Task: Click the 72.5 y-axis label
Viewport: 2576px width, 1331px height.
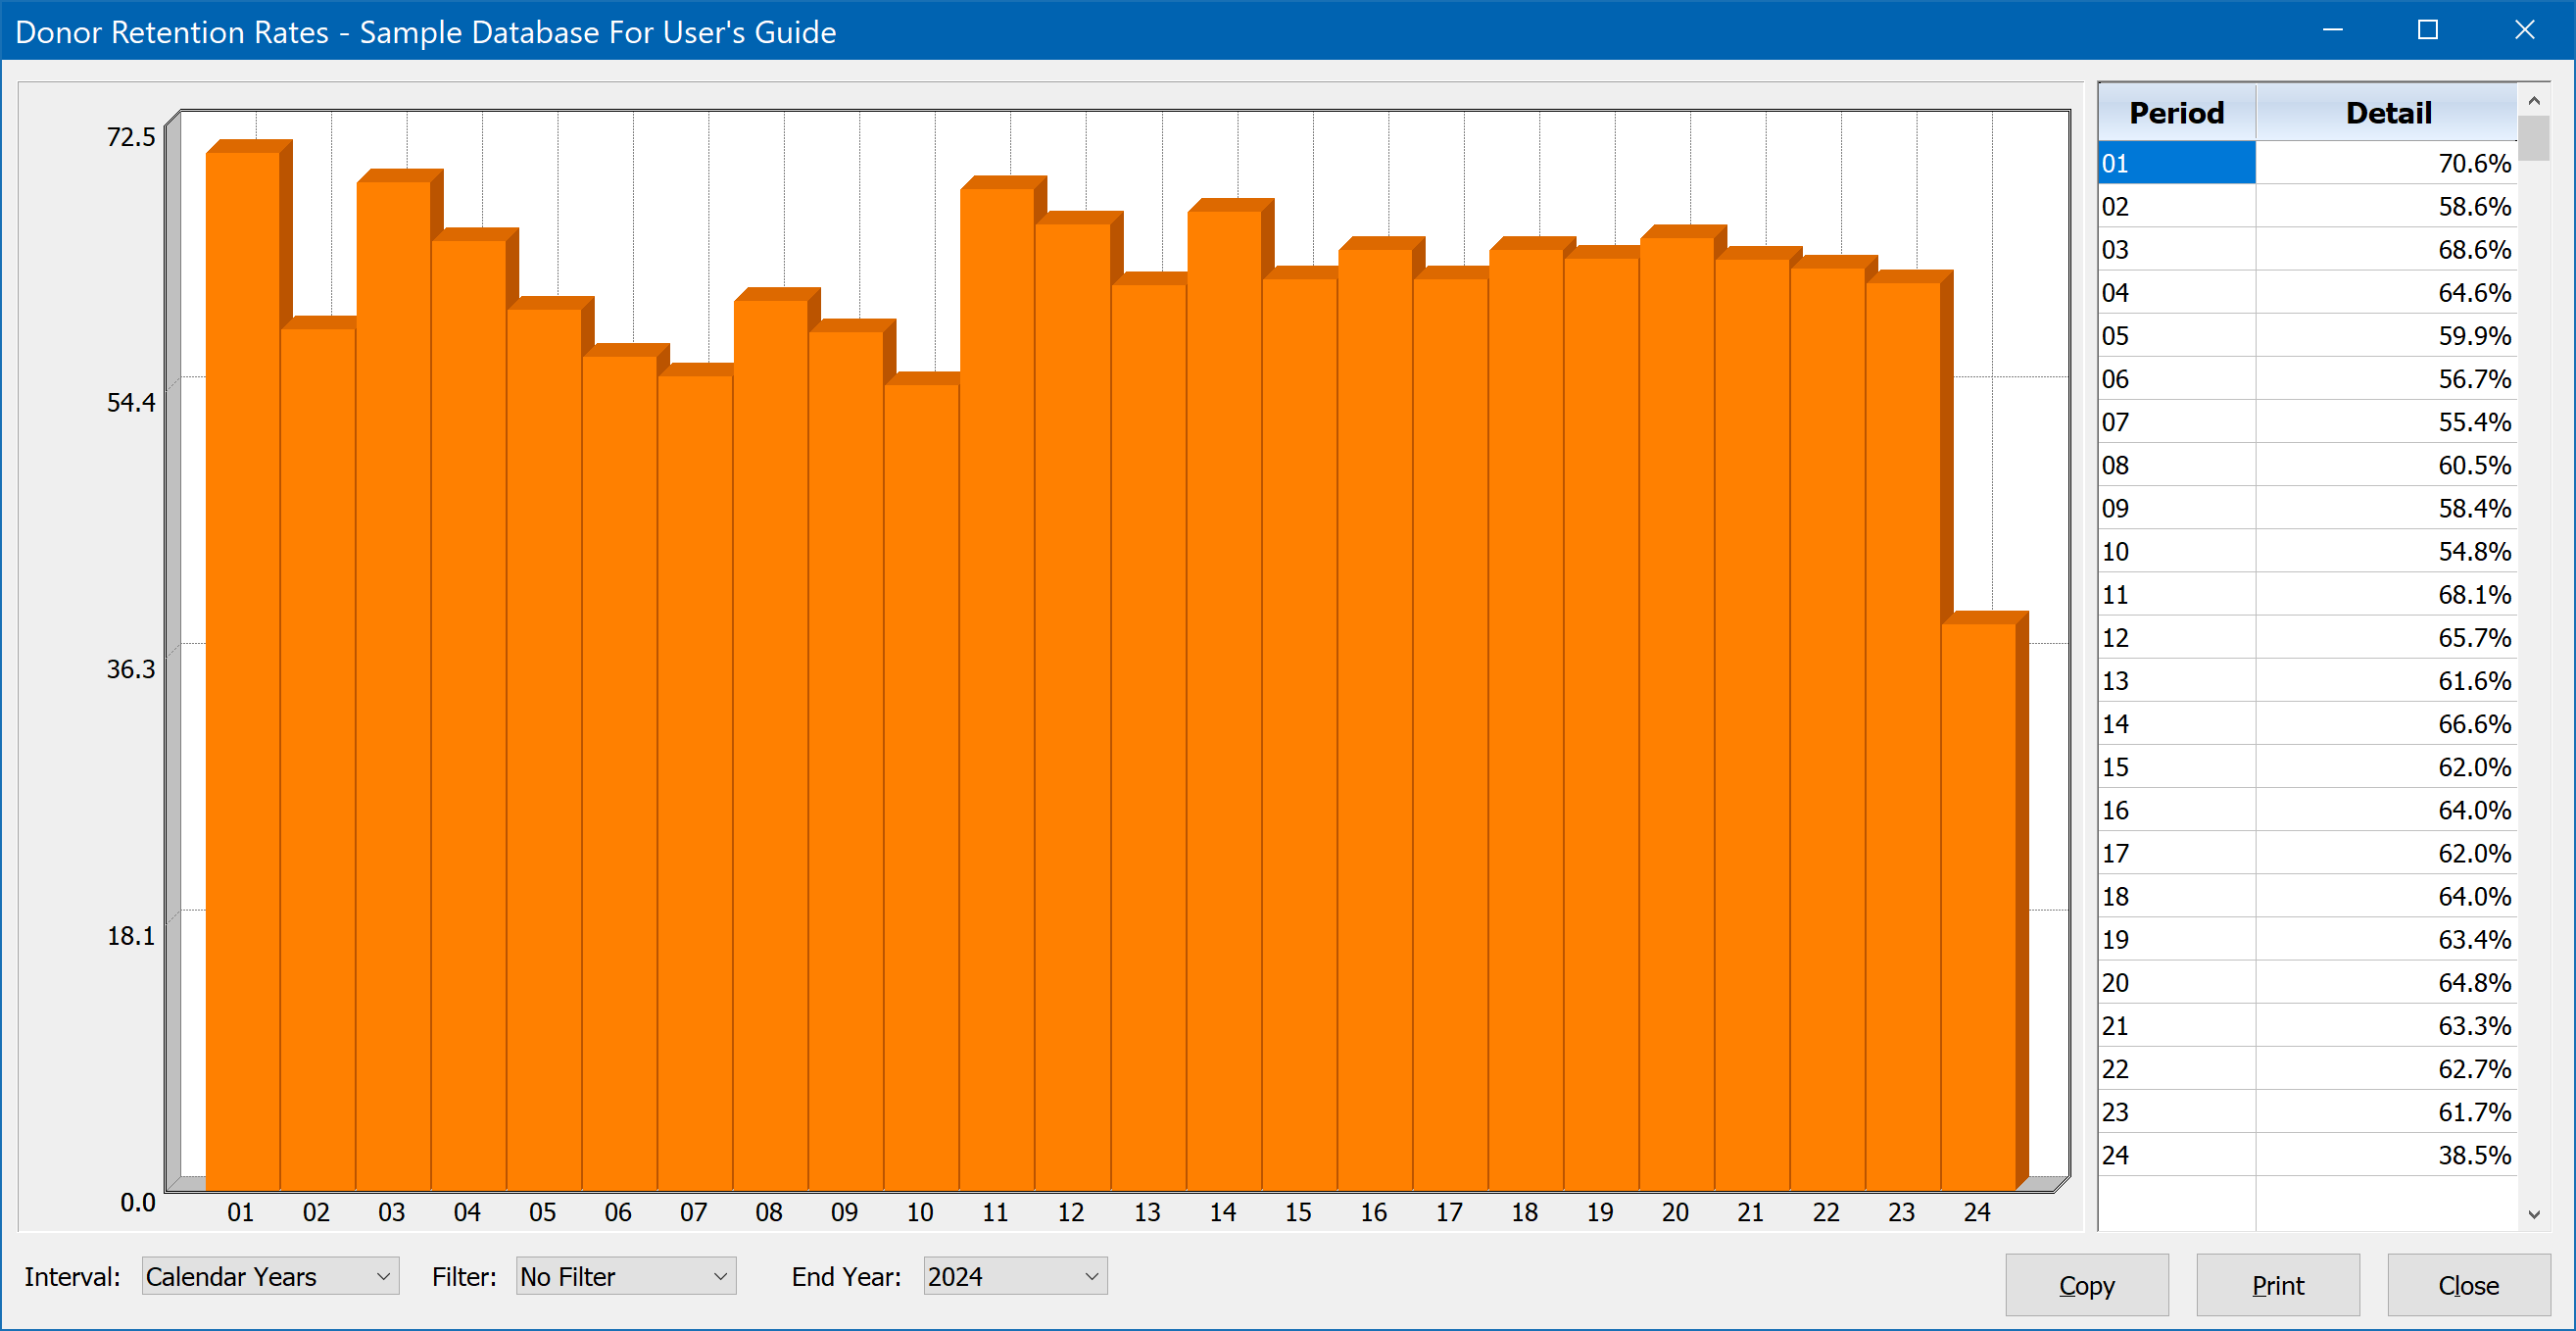Action: click(131, 136)
